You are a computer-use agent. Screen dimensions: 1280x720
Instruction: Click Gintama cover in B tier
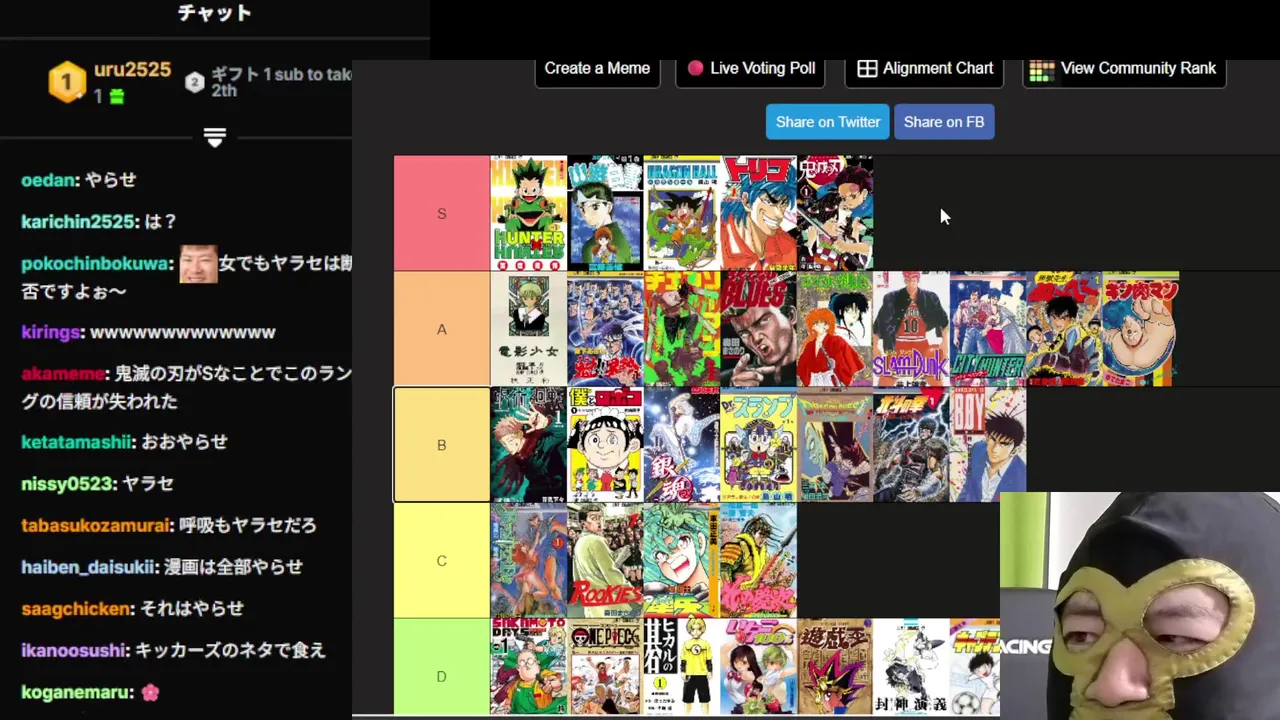(682, 445)
